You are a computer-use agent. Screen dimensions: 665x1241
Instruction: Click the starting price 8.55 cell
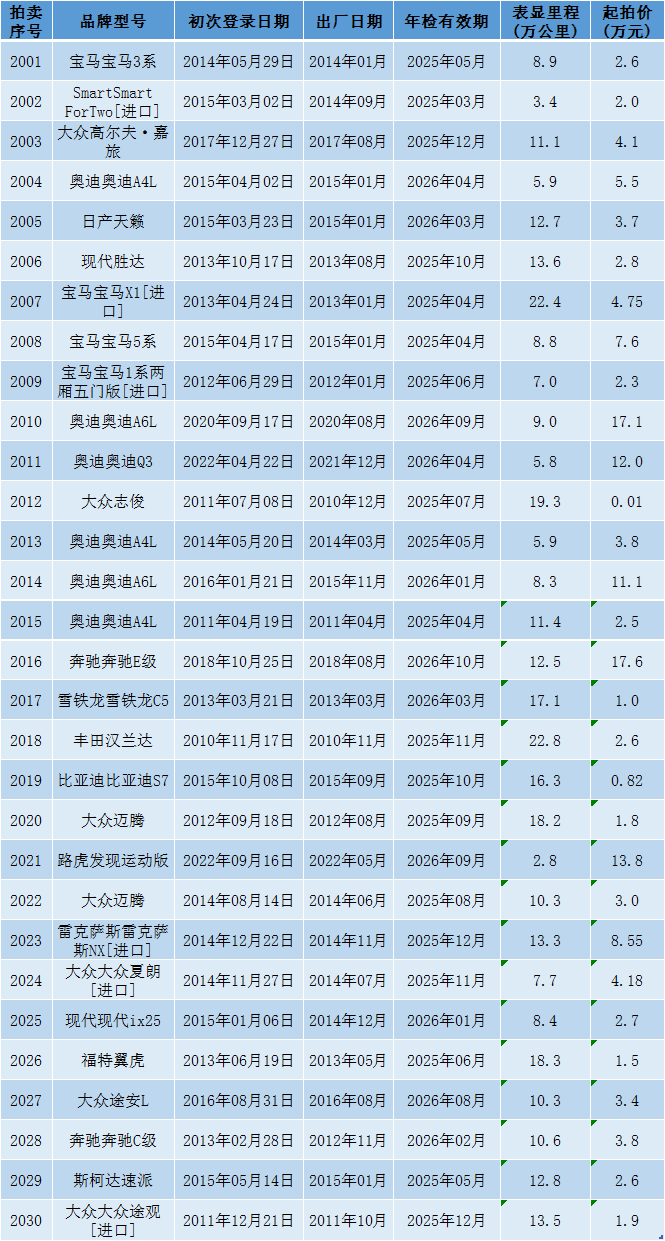point(627,940)
